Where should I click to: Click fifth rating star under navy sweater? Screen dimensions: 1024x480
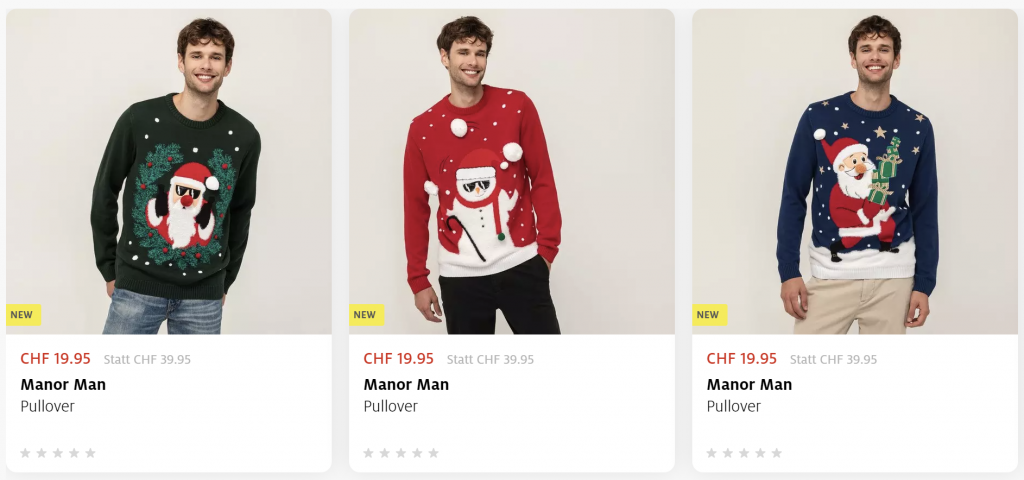pyautogui.click(x=776, y=453)
